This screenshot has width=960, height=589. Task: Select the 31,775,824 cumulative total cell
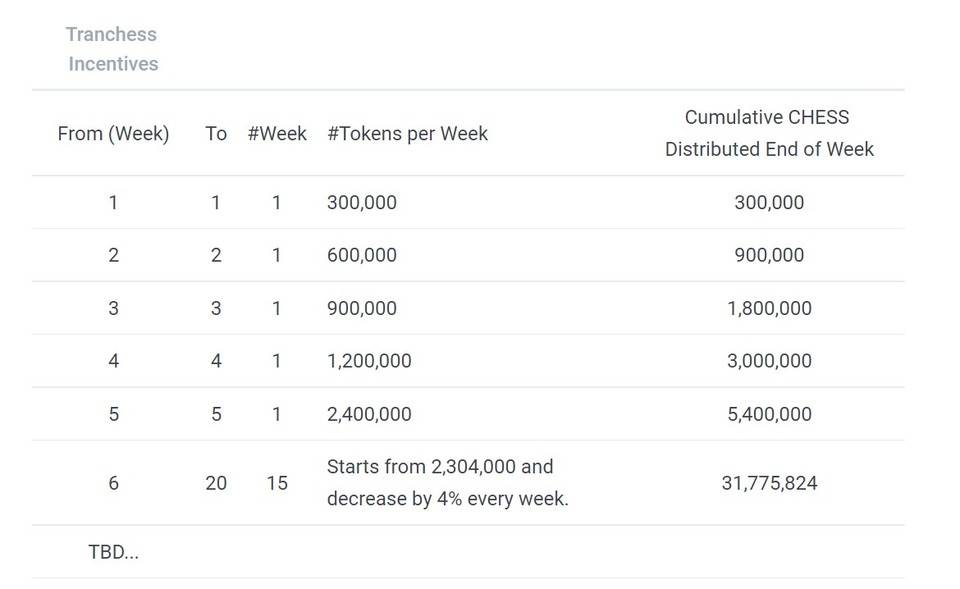coord(769,483)
